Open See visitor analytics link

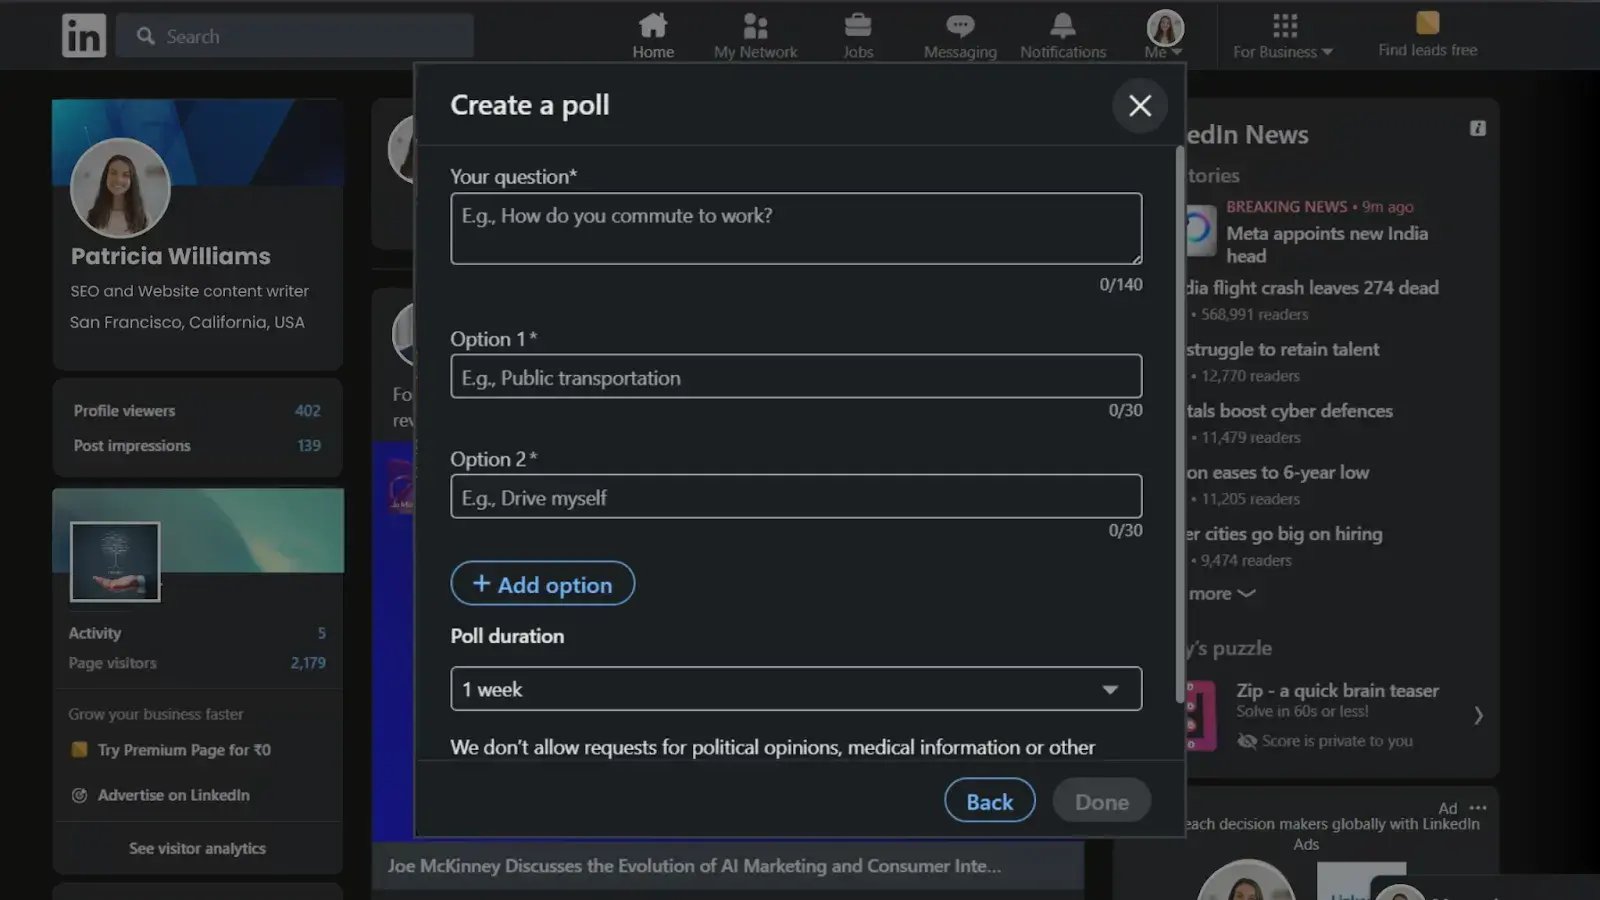[197, 848]
